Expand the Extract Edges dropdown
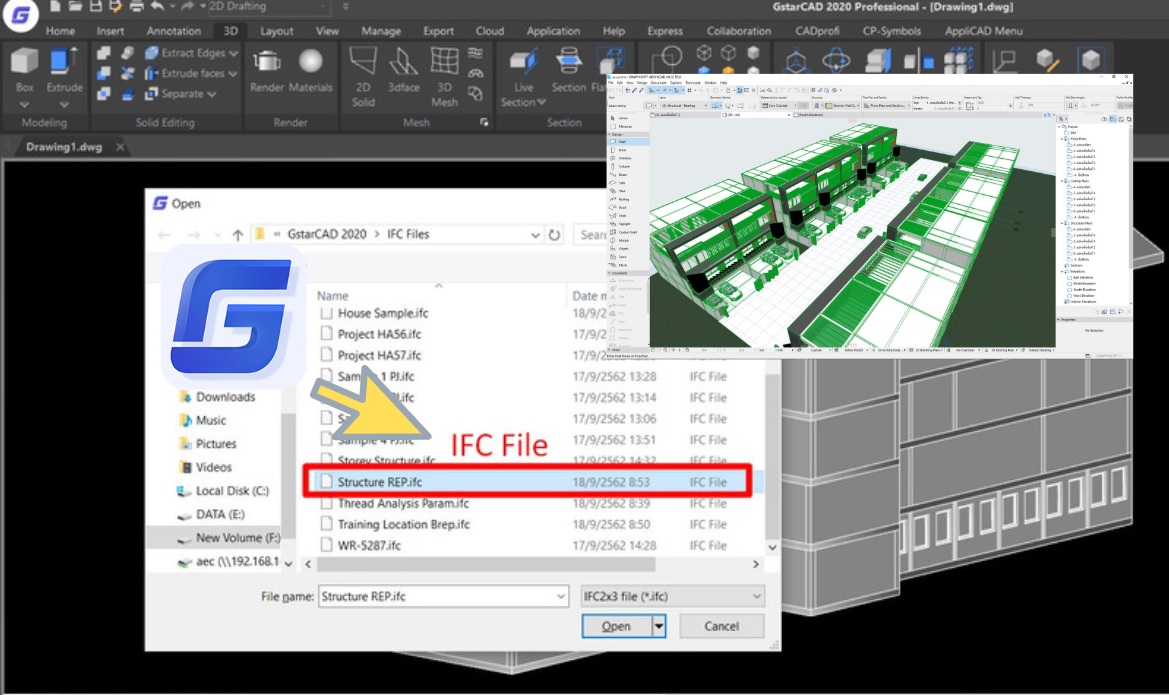The height and width of the screenshot is (695, 1169). [x=233, y=54]
